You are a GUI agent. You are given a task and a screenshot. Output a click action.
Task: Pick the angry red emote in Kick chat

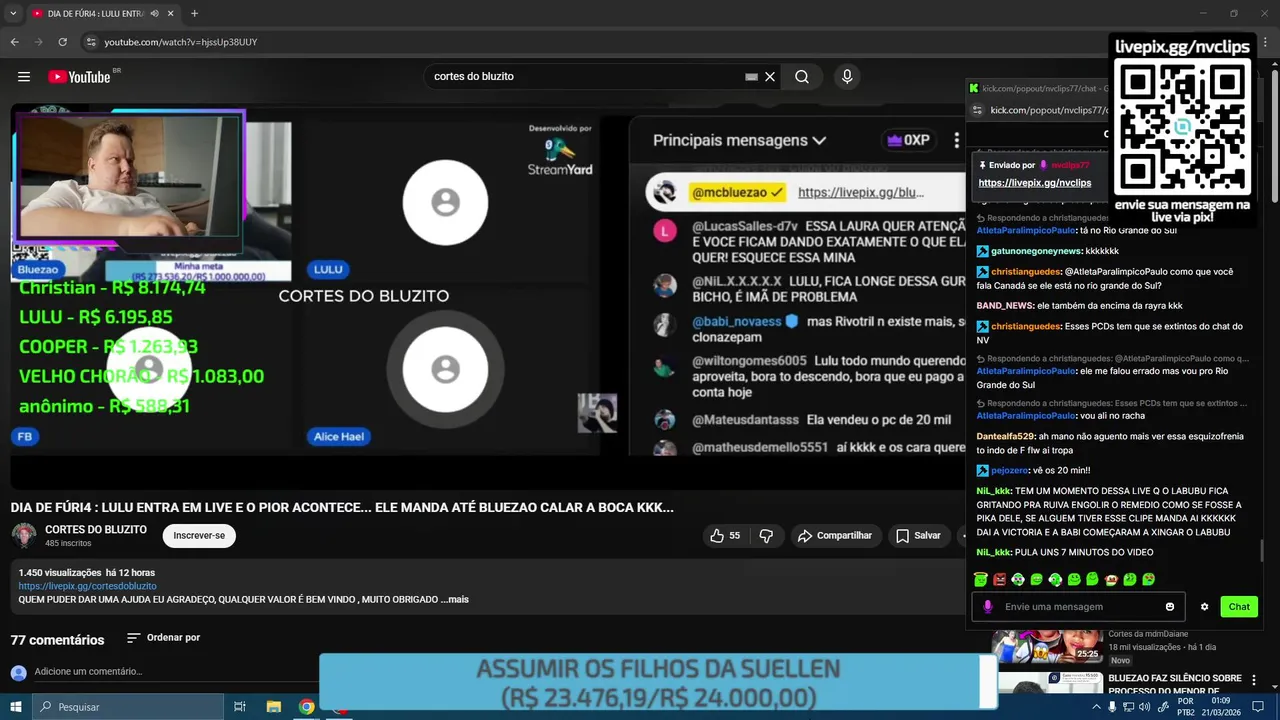(1000, 580)
